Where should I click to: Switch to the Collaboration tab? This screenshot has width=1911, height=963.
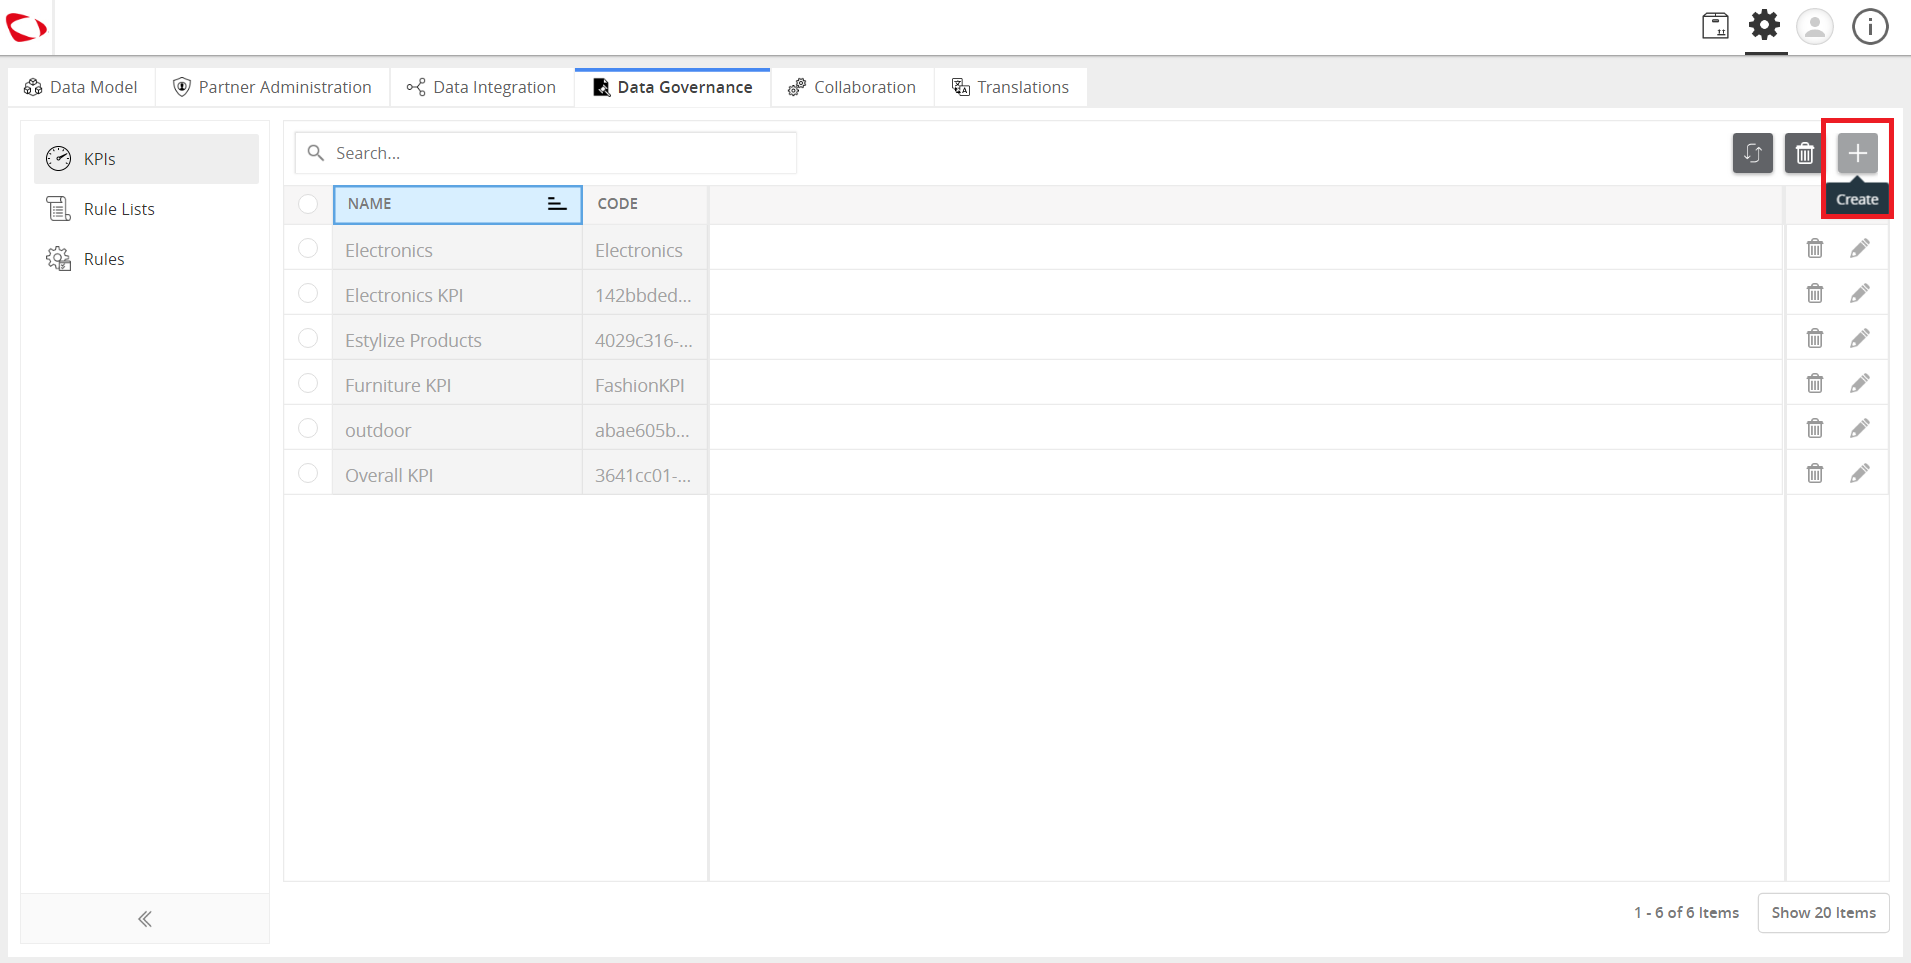coord(852,87)
